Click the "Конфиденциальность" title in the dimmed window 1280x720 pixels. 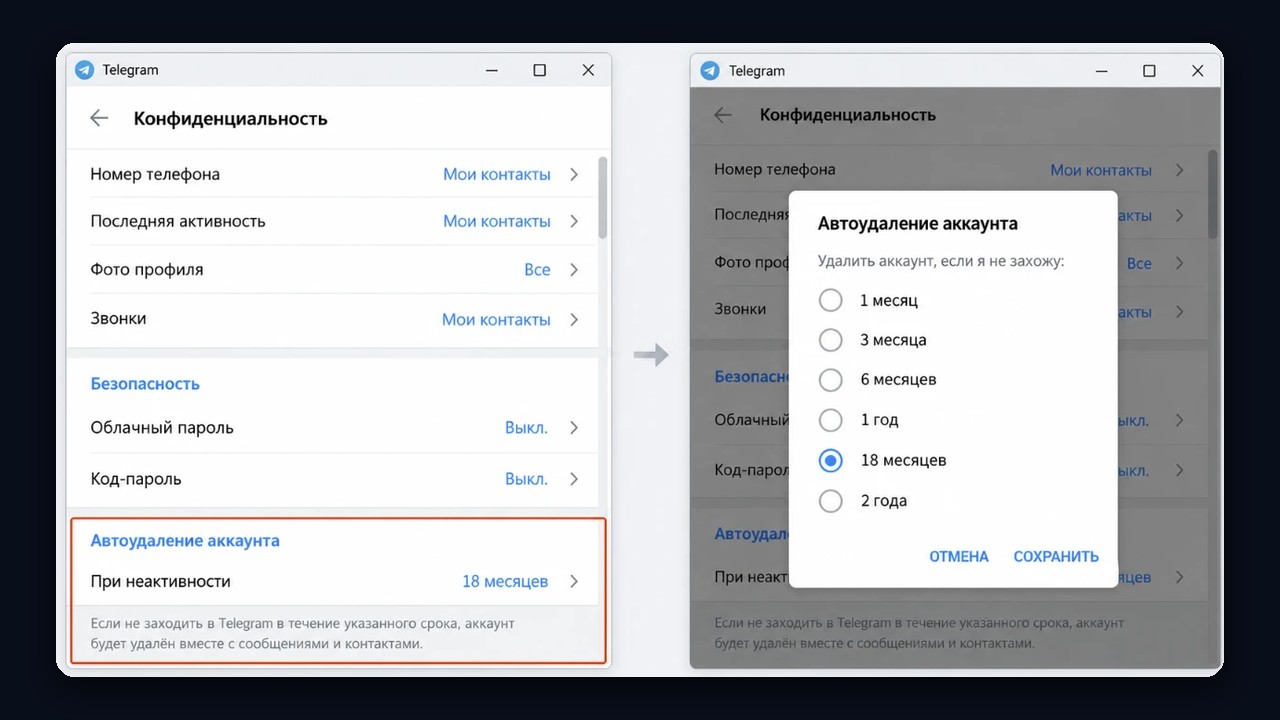pos(848,115)
